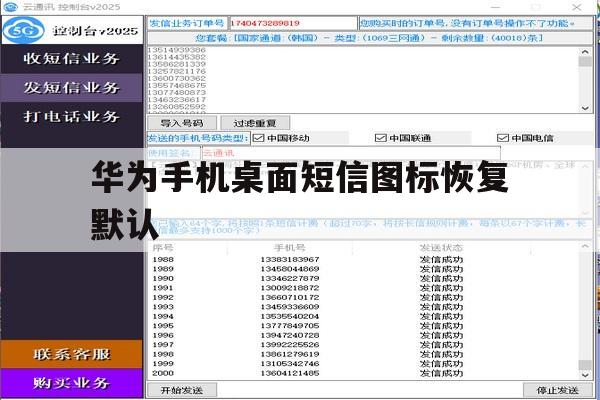Click 导入号码 import button

click(x=182, y=123)
